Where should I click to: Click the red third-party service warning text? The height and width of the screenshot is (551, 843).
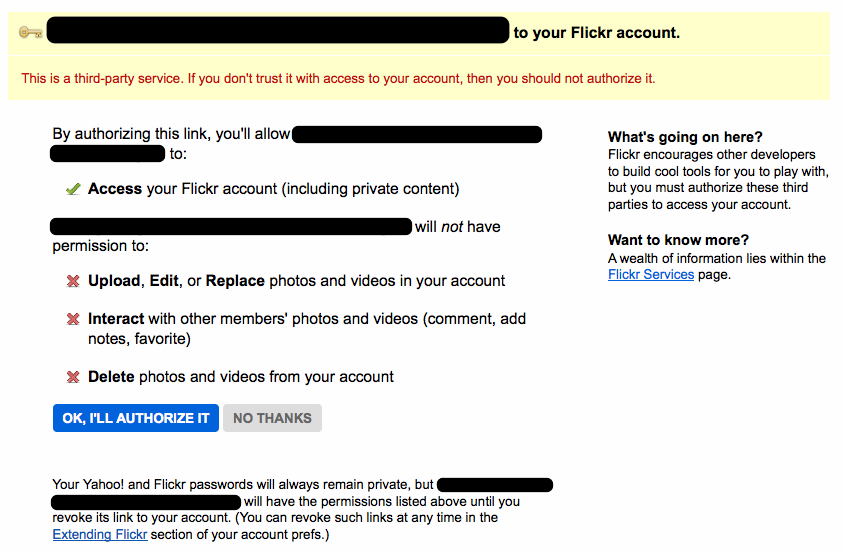(x=338, y=78)
